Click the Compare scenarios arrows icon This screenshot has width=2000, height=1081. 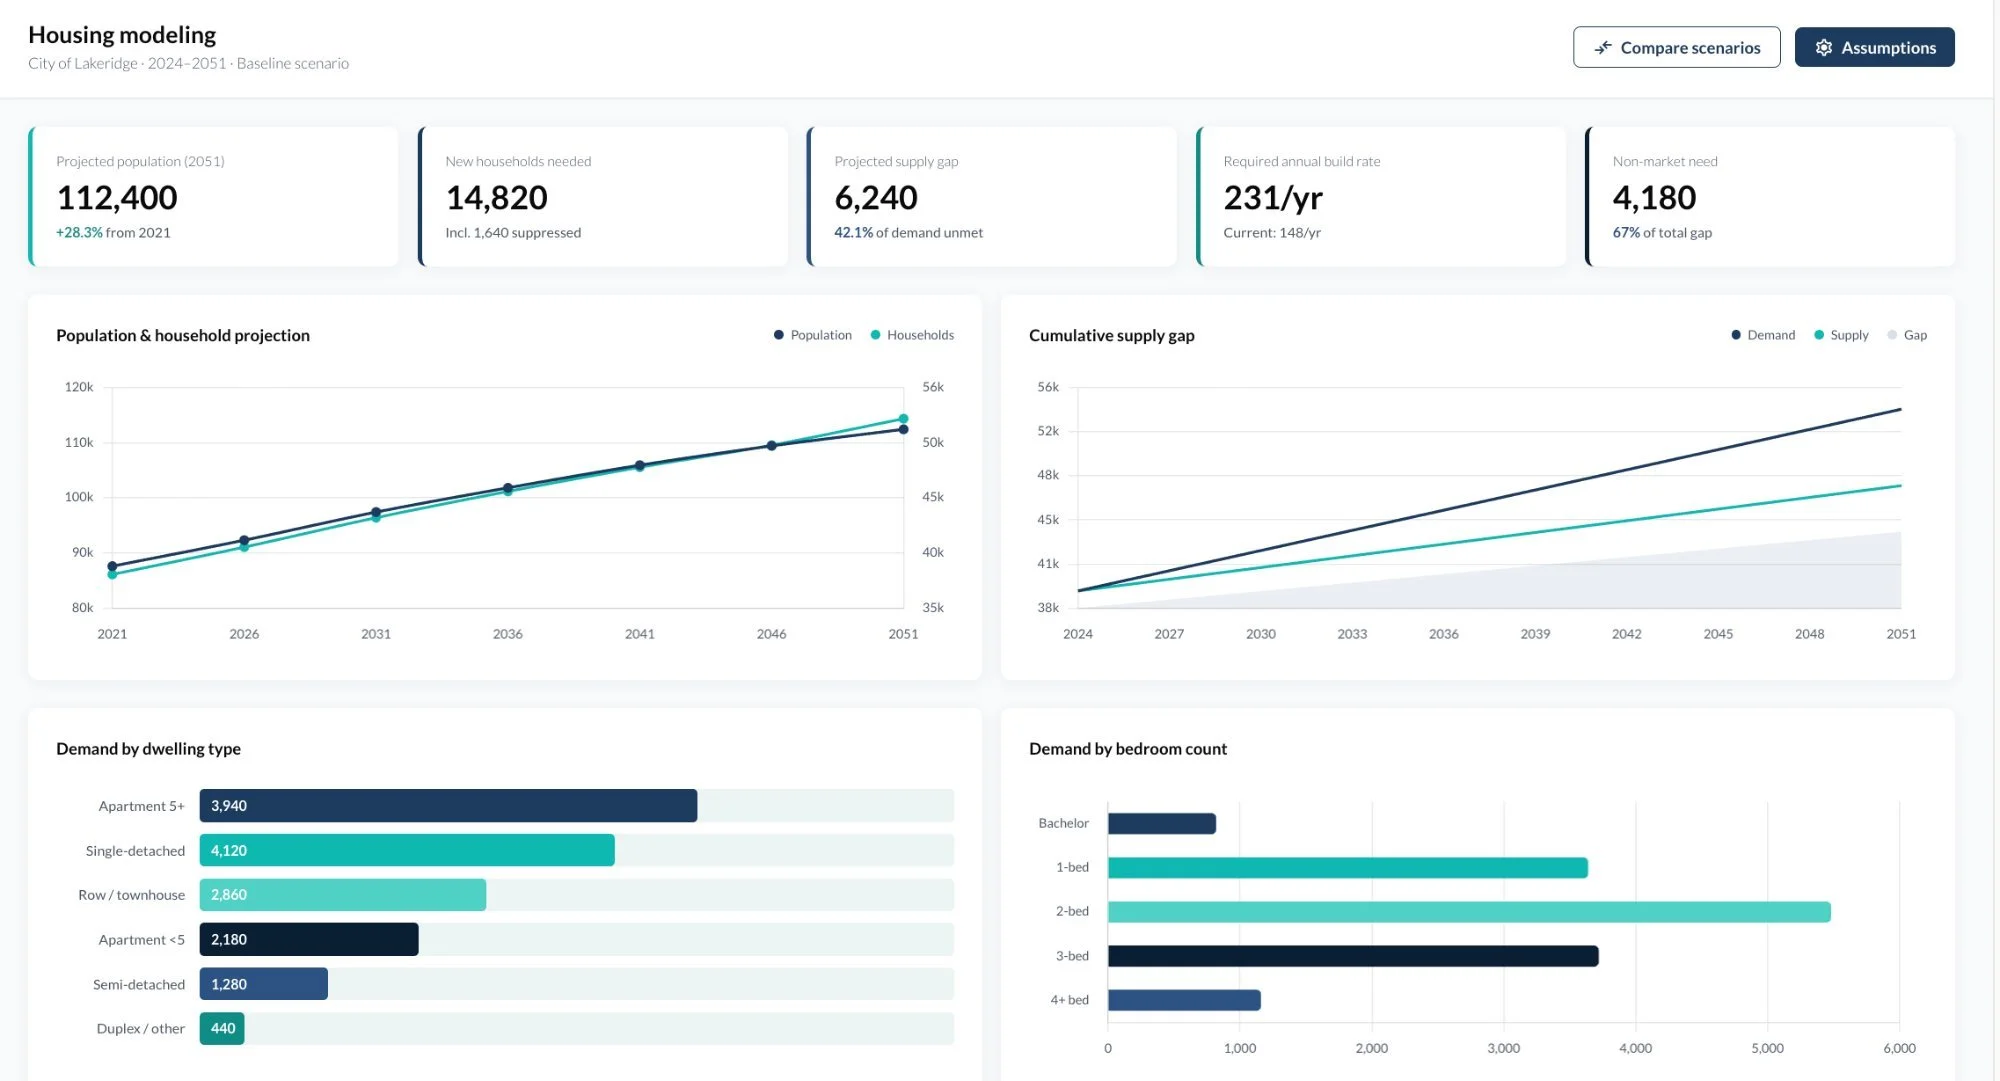coord(1603,48)
